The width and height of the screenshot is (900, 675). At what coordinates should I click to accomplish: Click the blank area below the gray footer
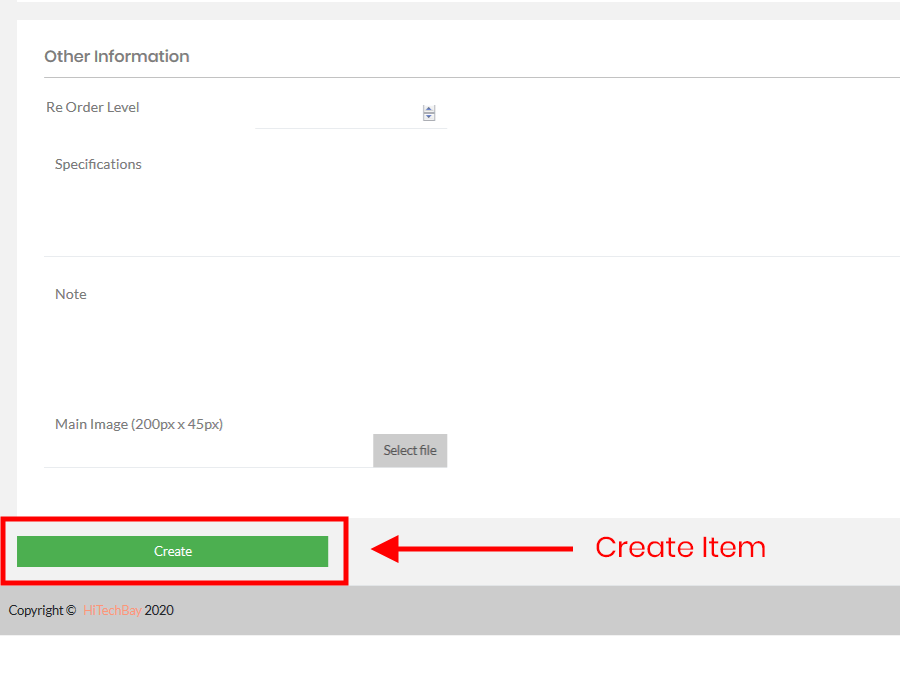[x=450, y=655]
